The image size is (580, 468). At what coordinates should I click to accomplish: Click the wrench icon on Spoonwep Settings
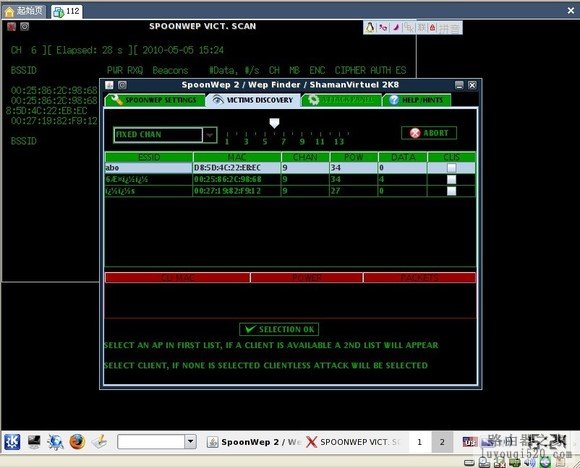[117, 100]
